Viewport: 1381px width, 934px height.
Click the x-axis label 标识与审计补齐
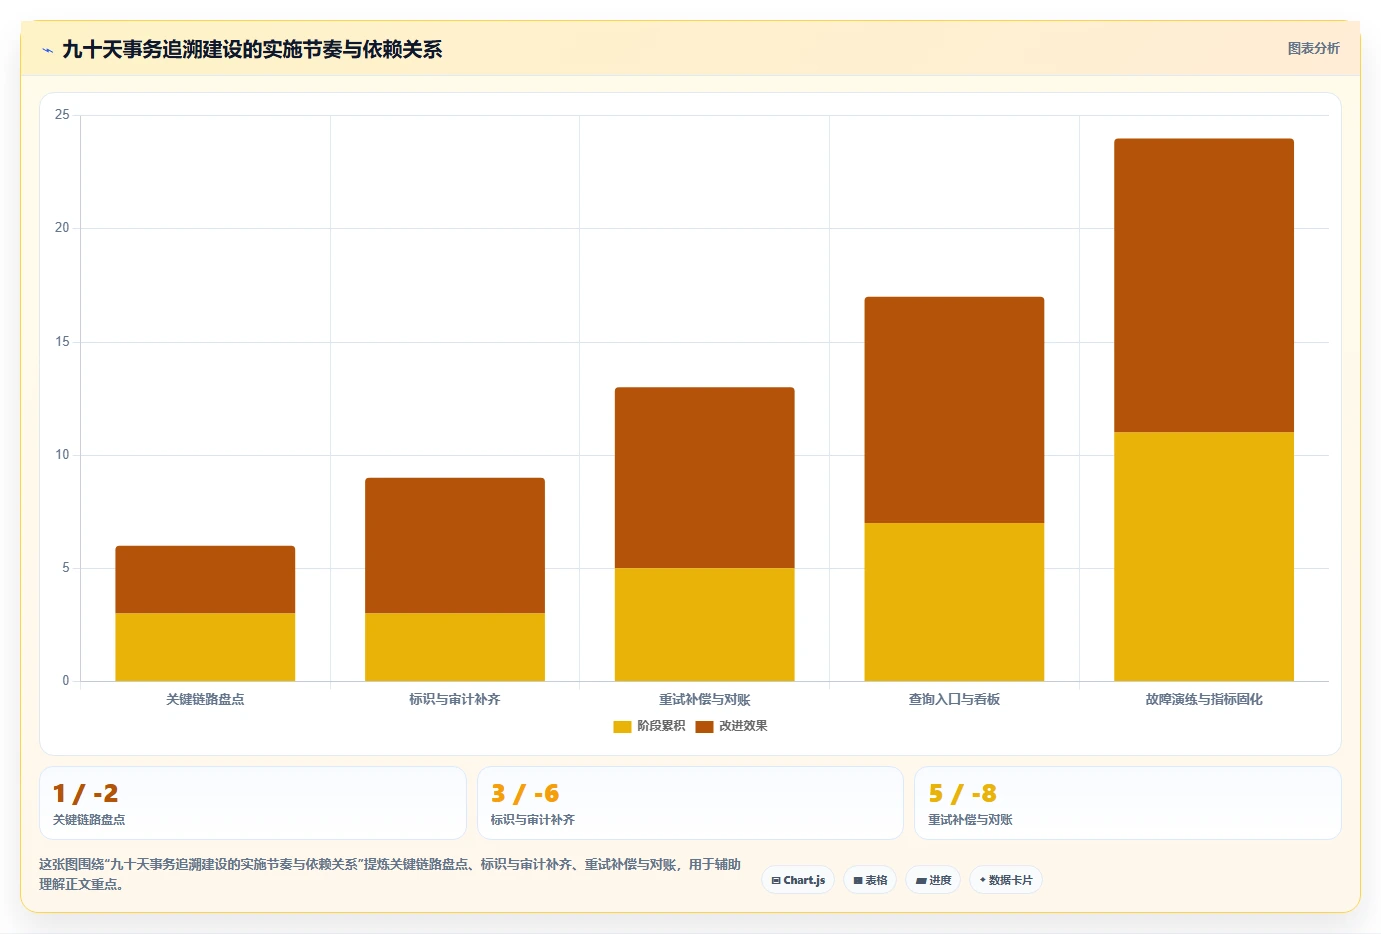point(455,699)
